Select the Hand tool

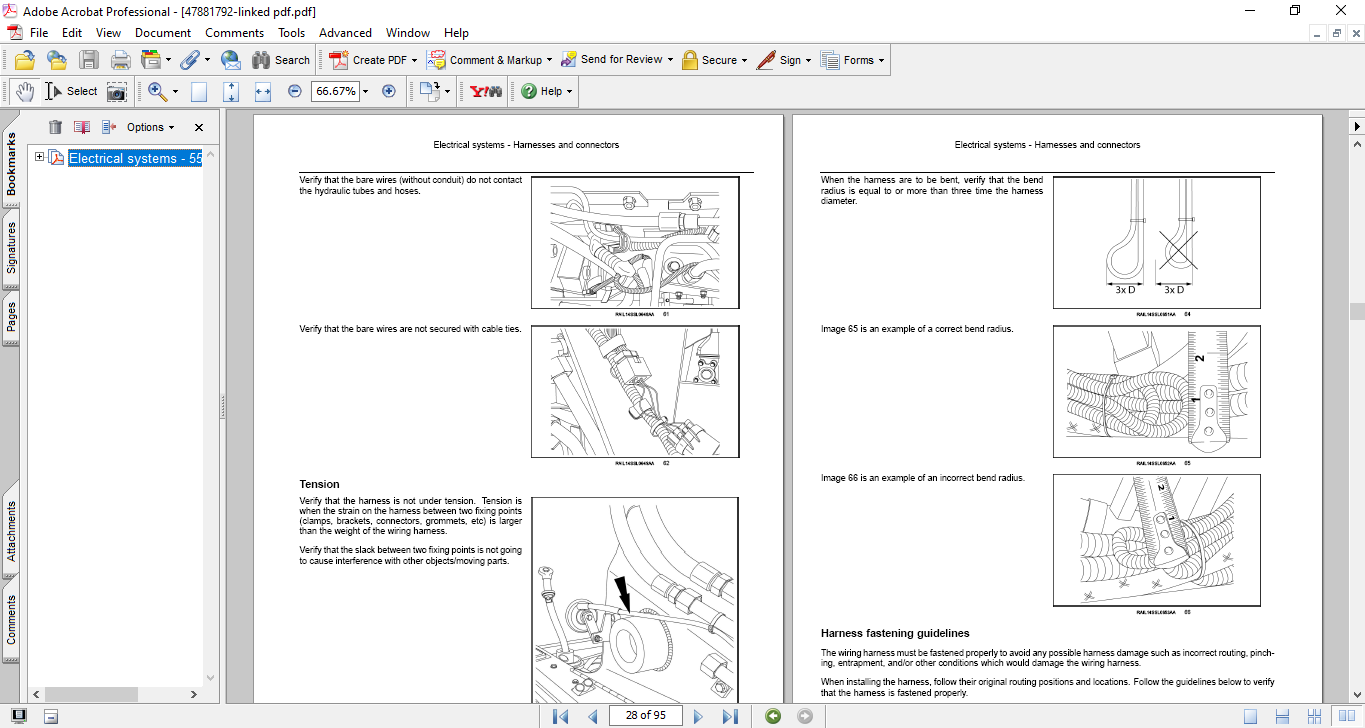24,91
